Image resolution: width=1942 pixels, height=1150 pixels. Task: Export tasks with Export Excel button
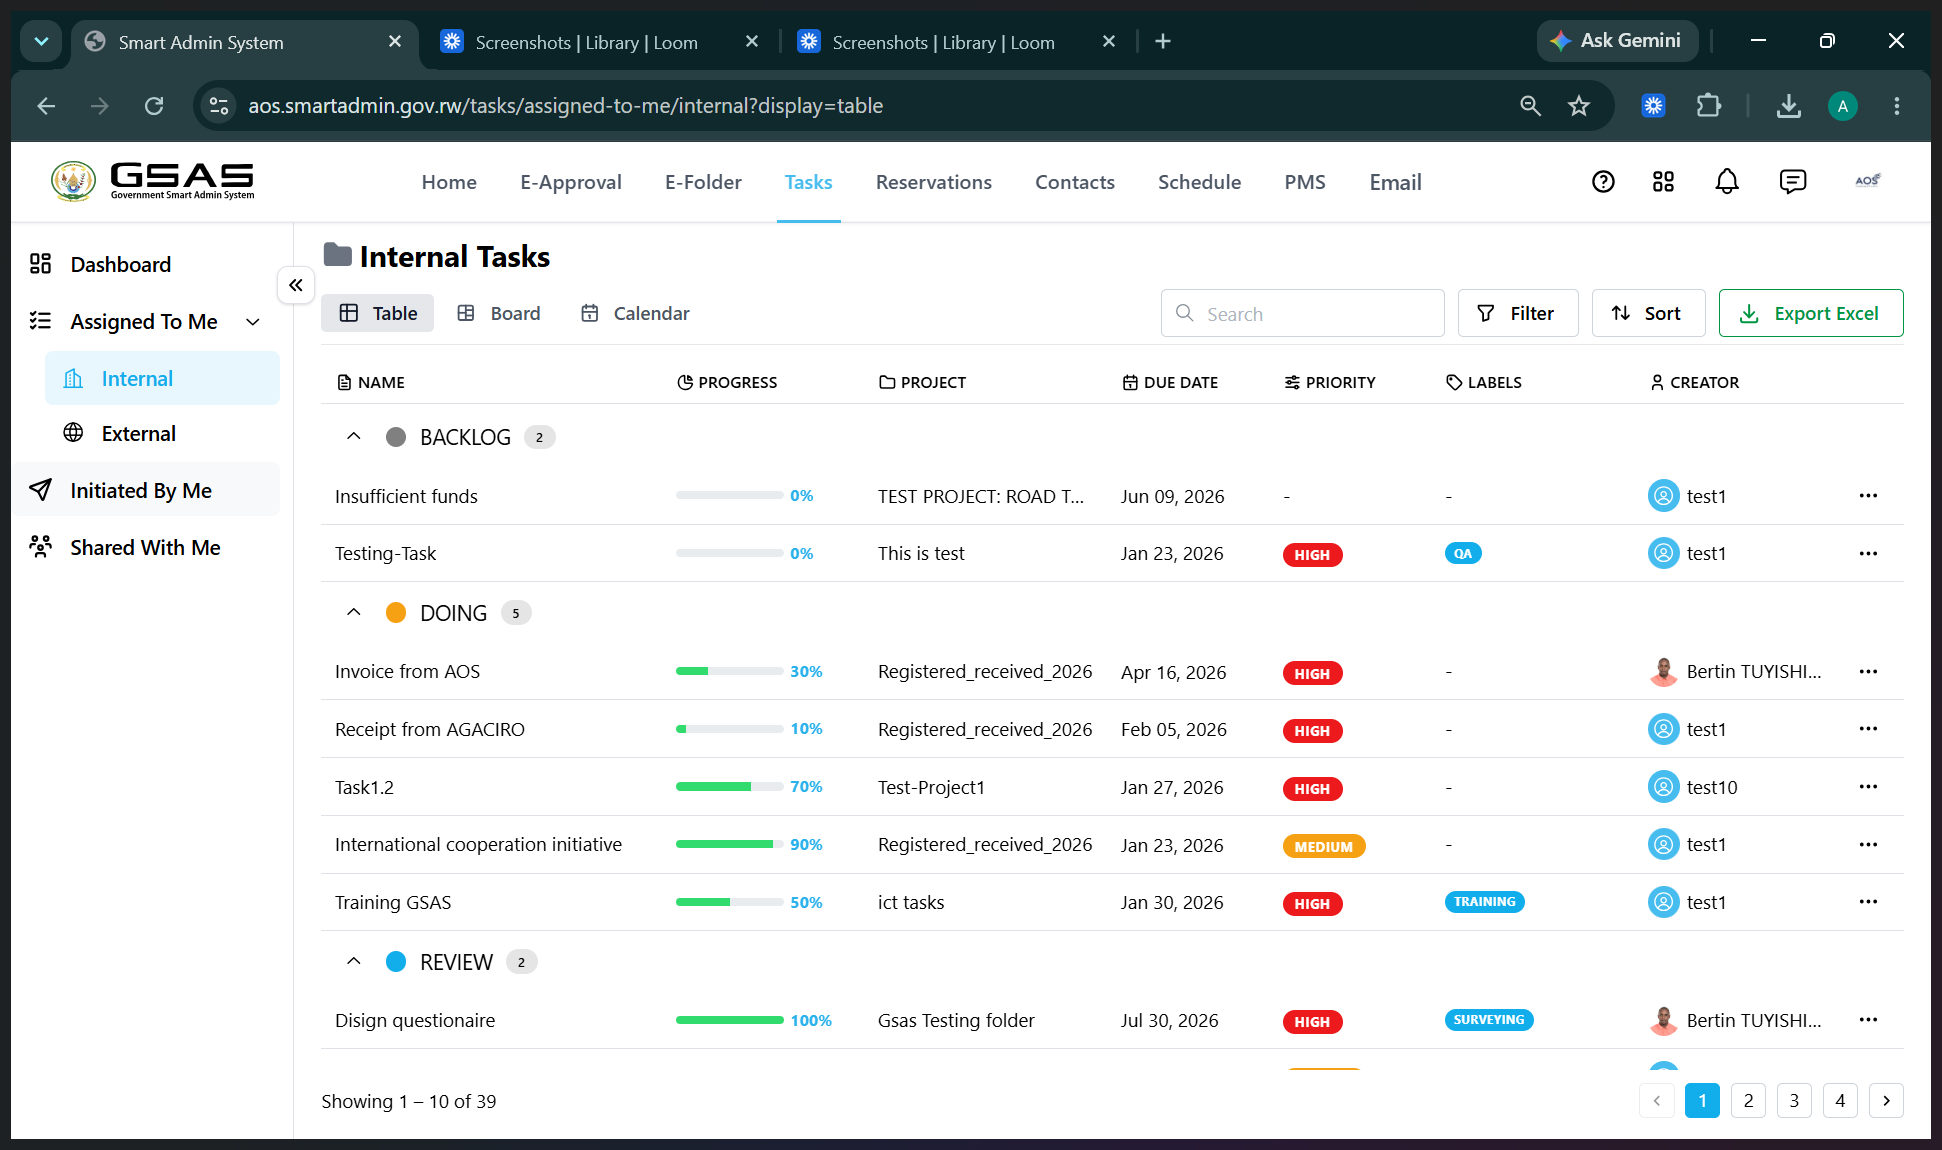pos(1811,313)
